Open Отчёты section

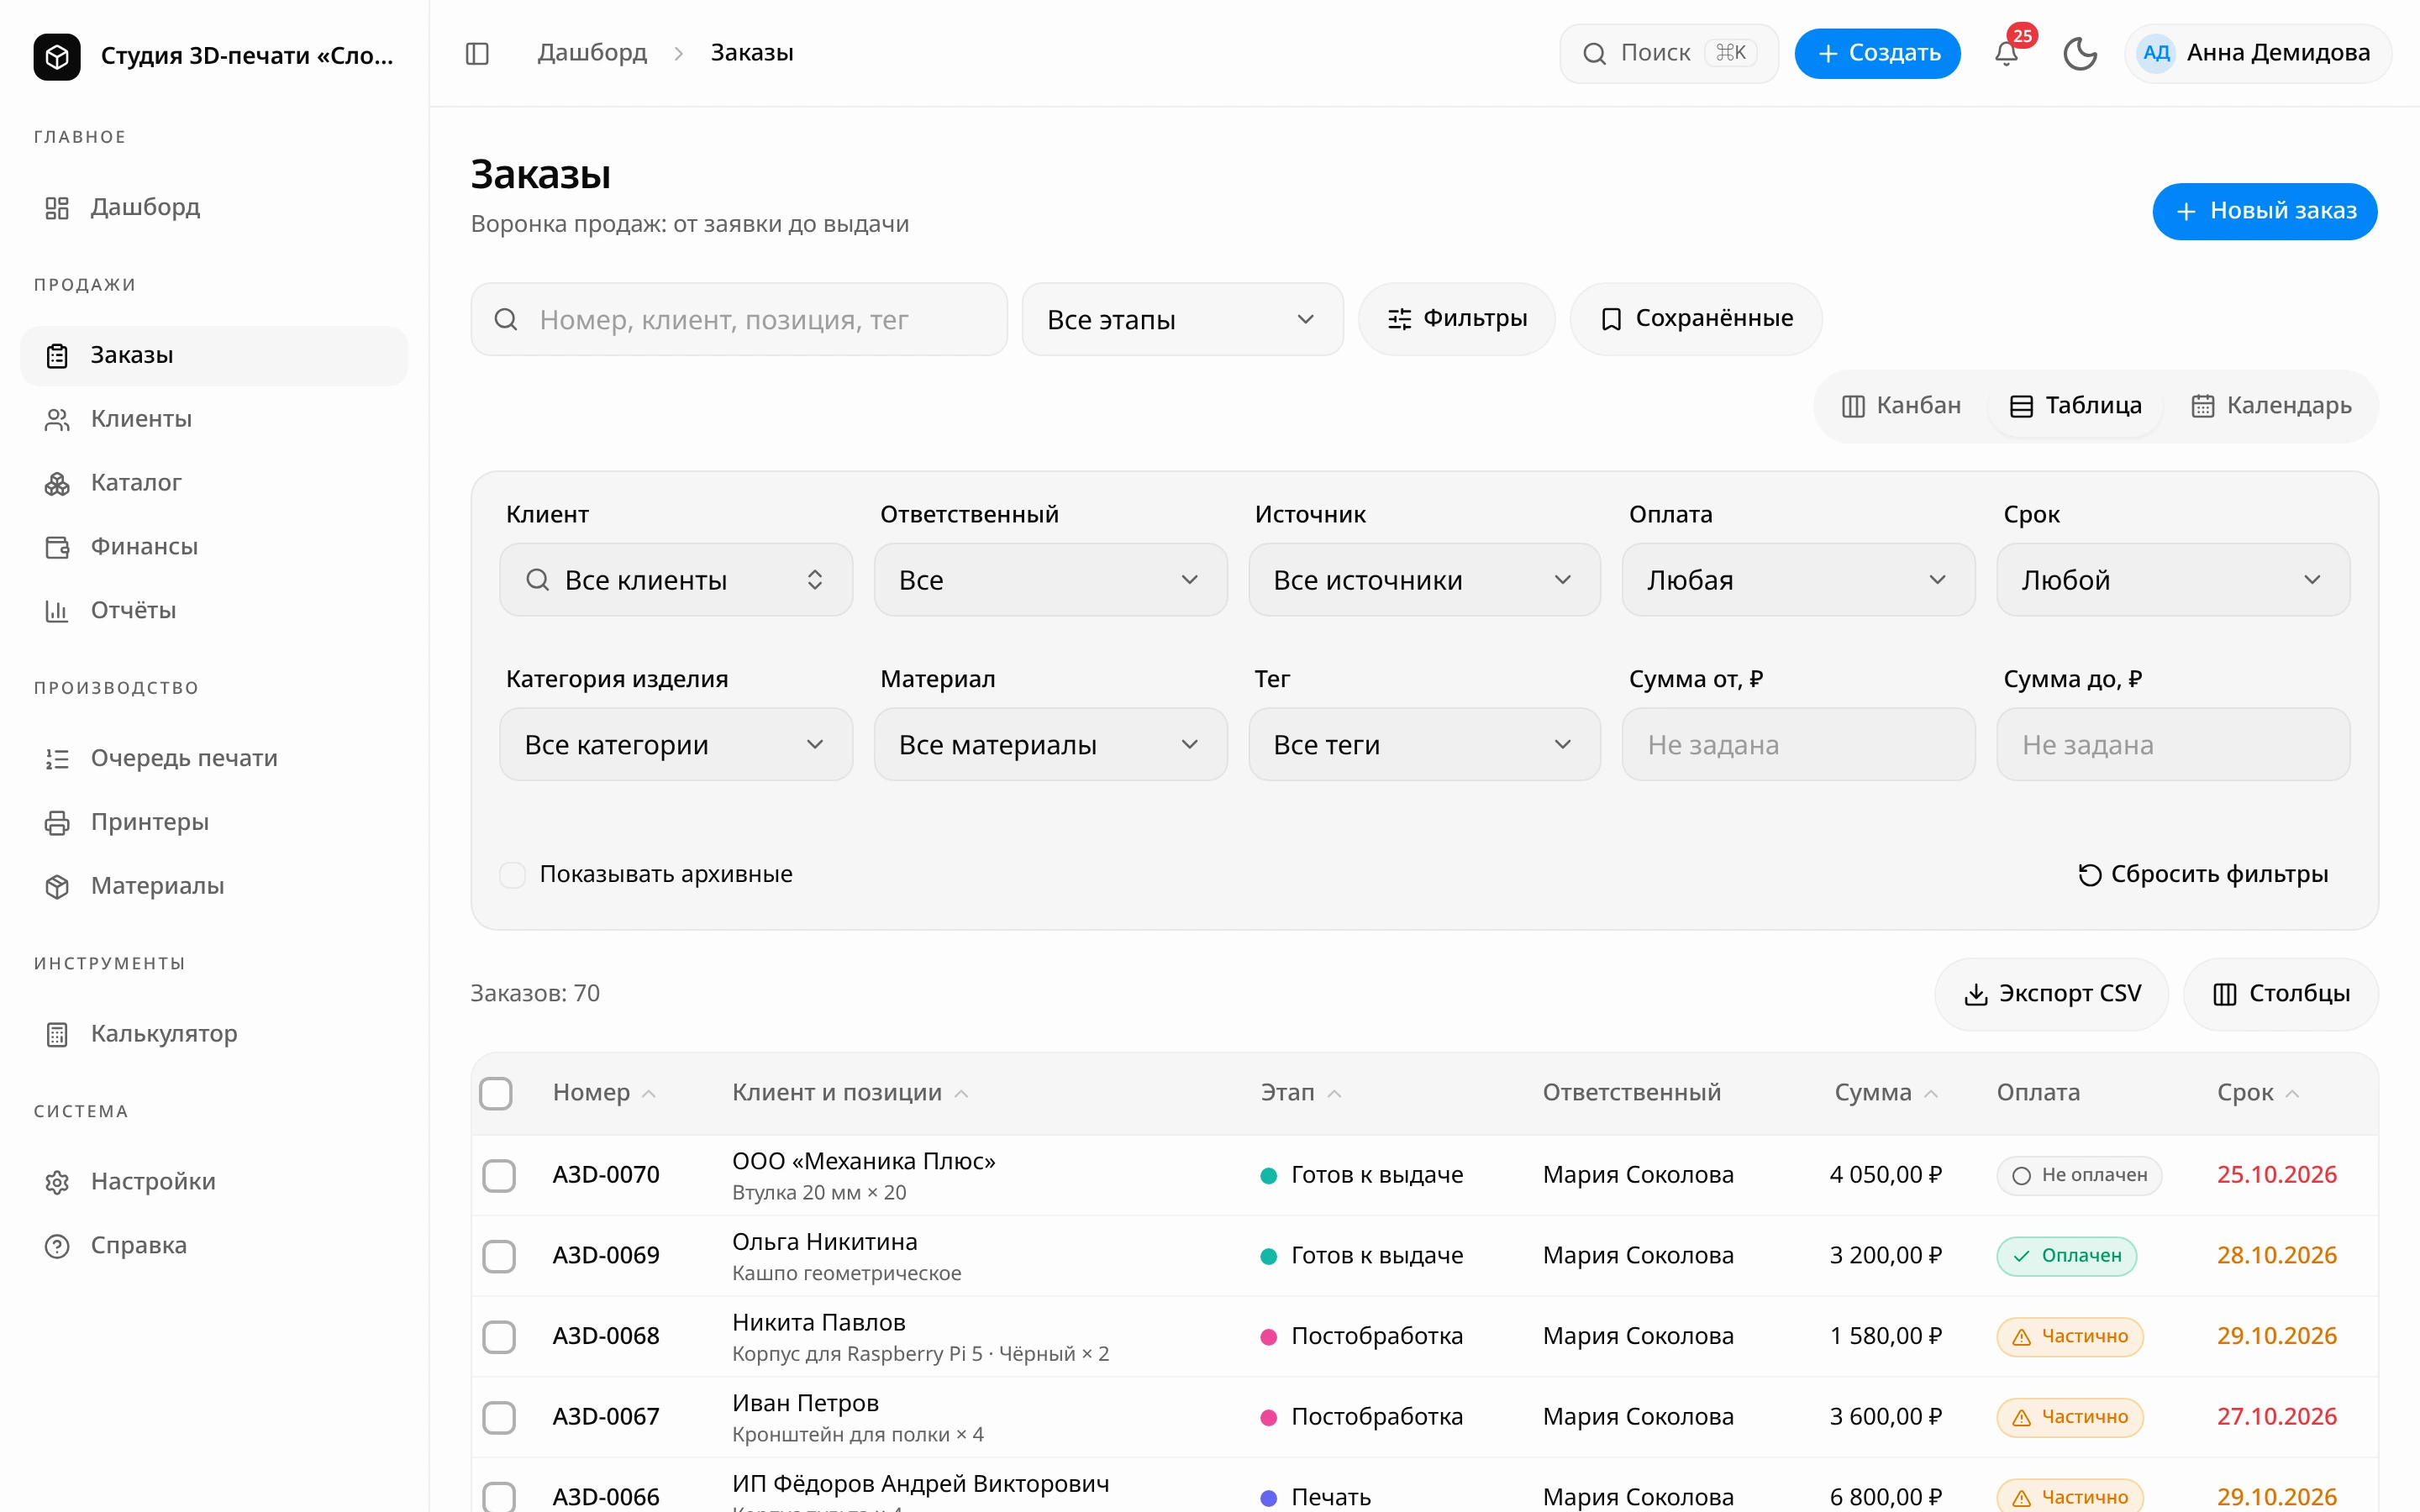(x=214, y=610)
